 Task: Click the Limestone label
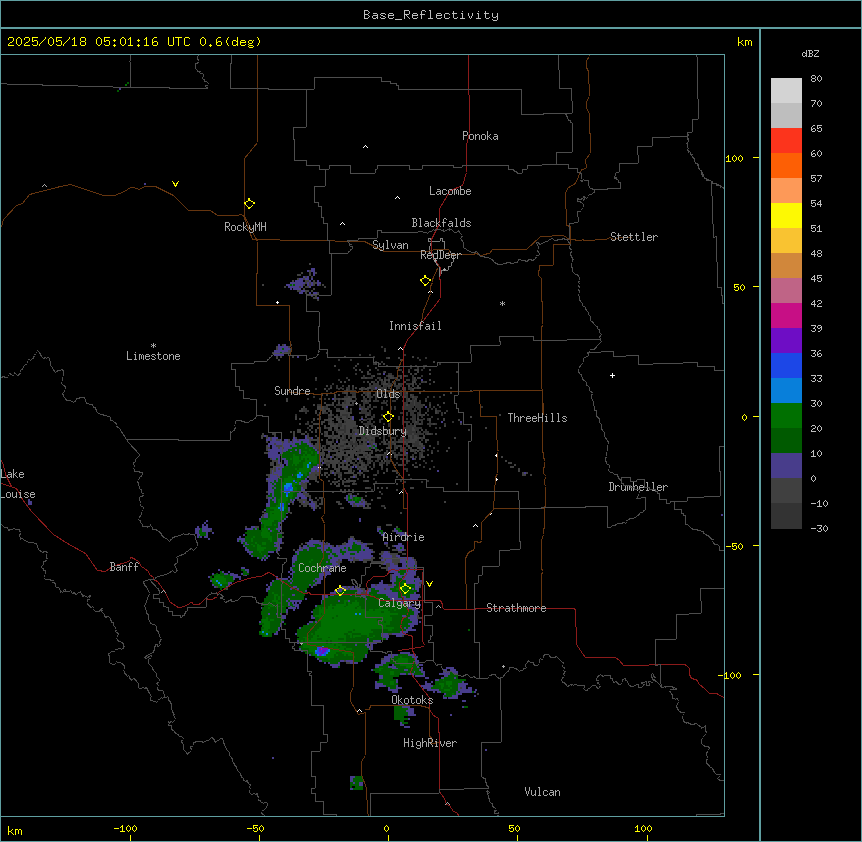click(153, 356)
